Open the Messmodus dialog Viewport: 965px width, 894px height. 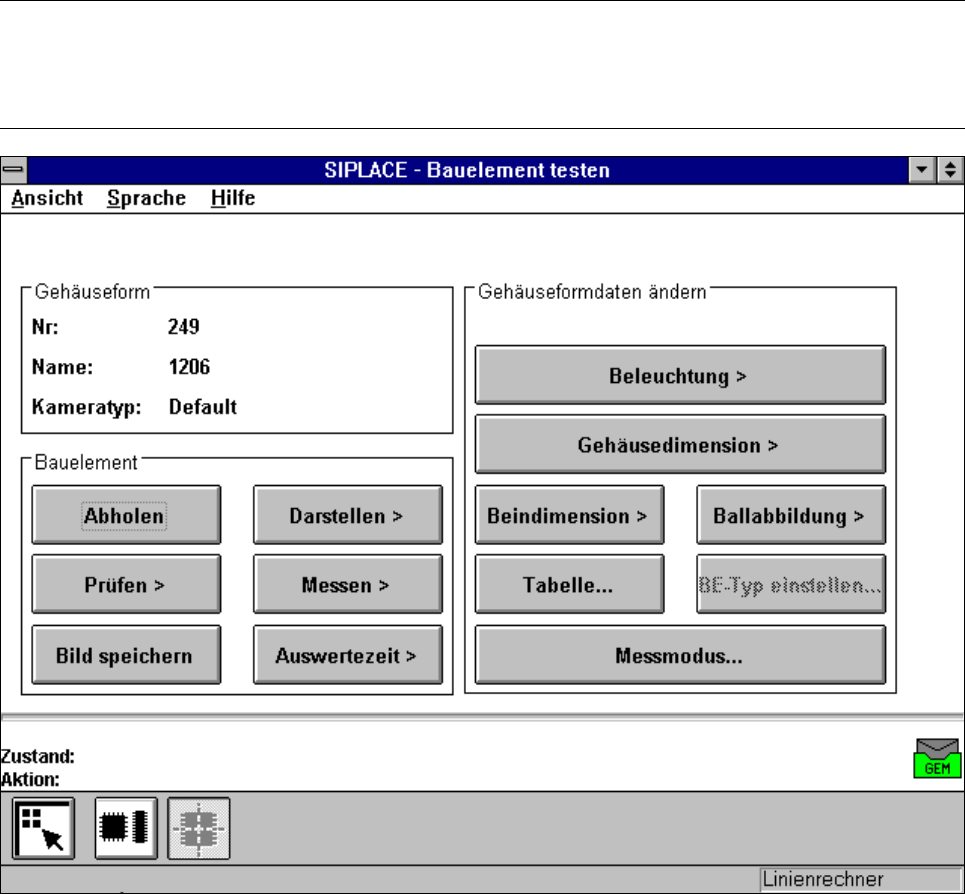pyautogui.click(x=679, y=655)
